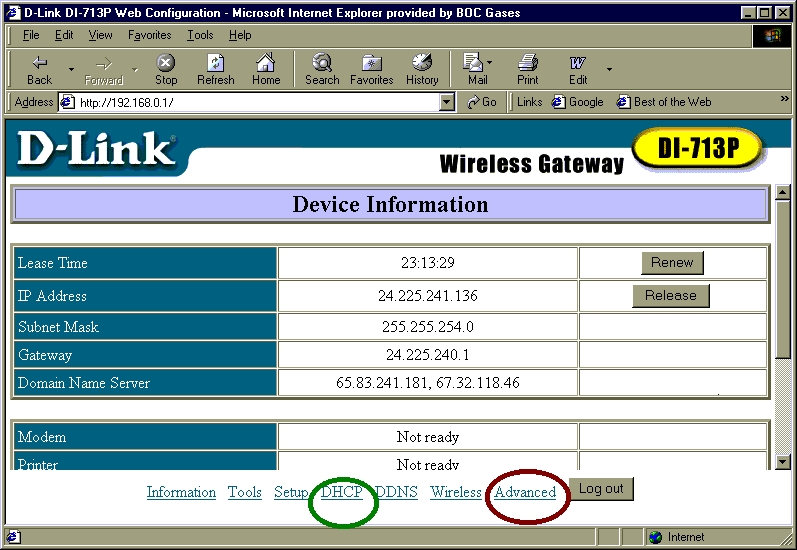Viewport: 797px width, 550px height.
Task: Refresh the page using the toolbar icon
Action: coord(215,64)
